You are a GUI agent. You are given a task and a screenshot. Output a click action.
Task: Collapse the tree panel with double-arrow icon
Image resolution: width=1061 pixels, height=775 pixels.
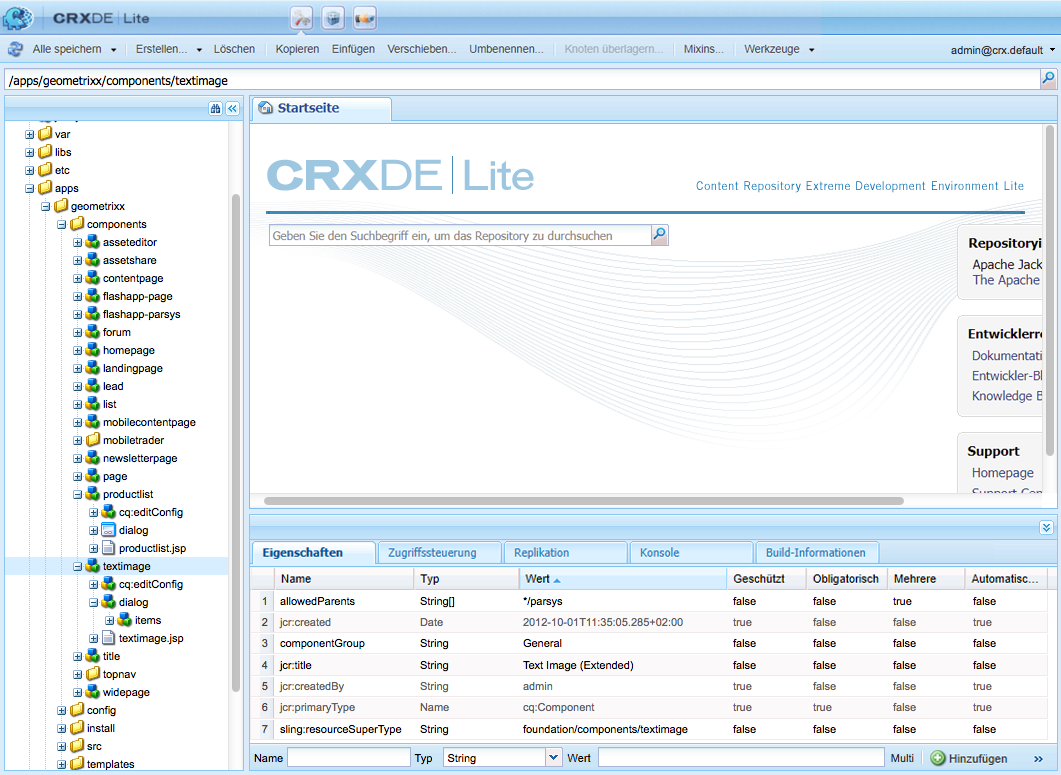(x=232, y=108)
